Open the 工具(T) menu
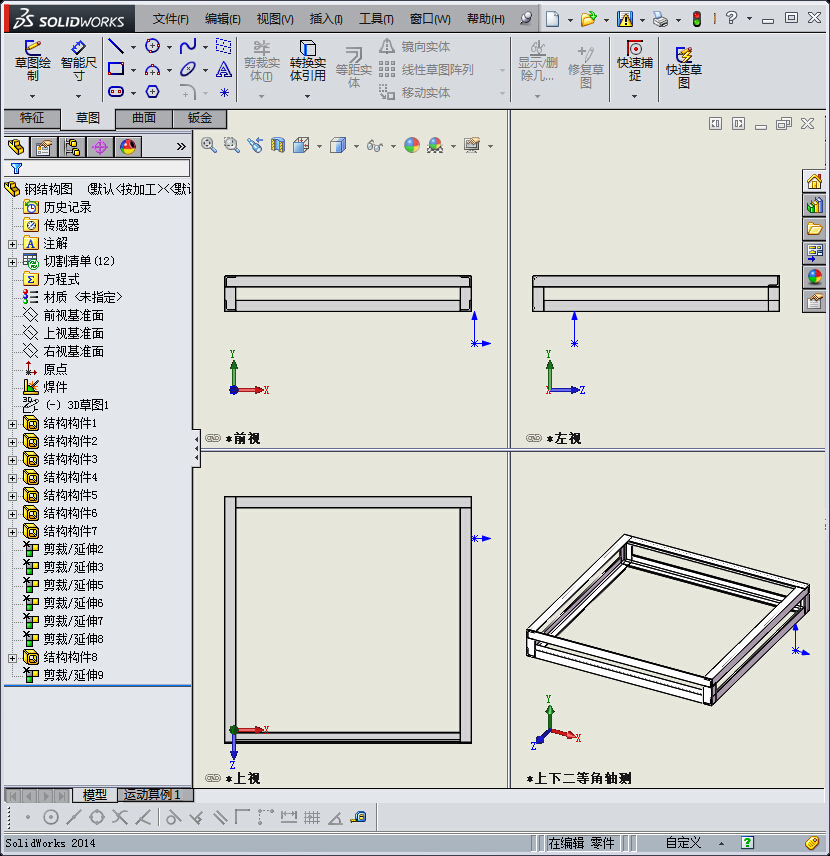The width and height of the screenshot is (830, 856). pyautogui.click(x=376, y=19)
